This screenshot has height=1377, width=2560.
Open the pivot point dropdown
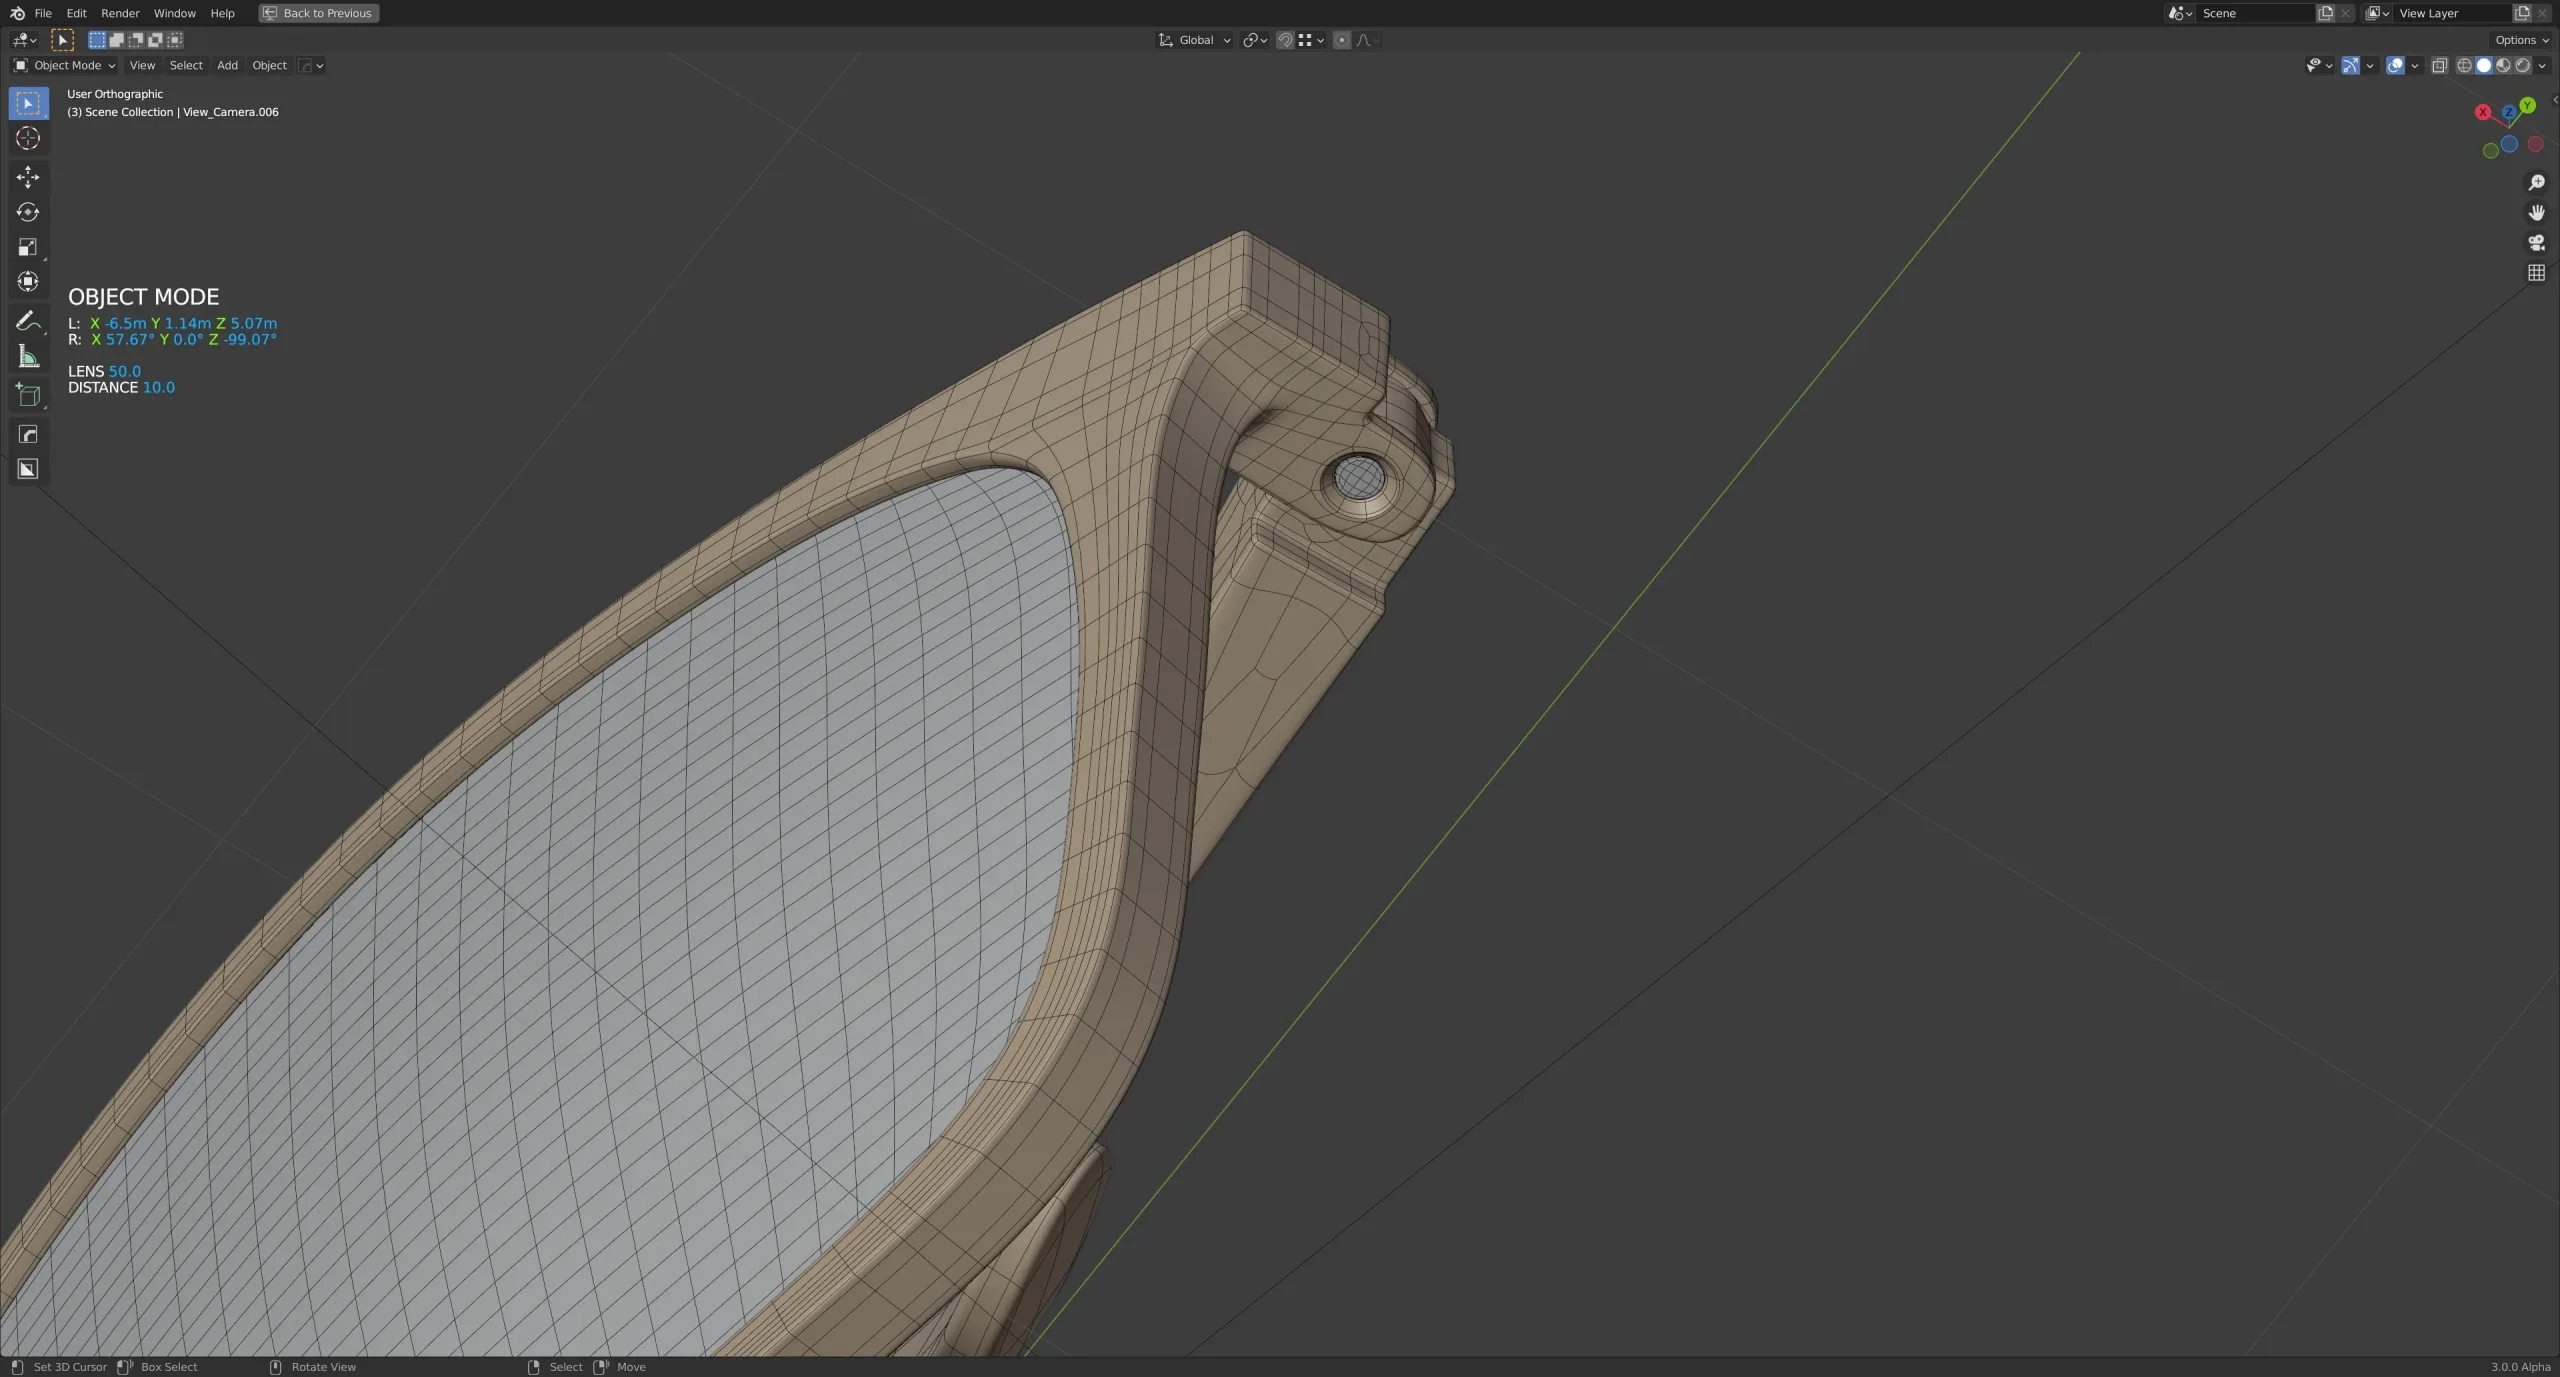1255,40
